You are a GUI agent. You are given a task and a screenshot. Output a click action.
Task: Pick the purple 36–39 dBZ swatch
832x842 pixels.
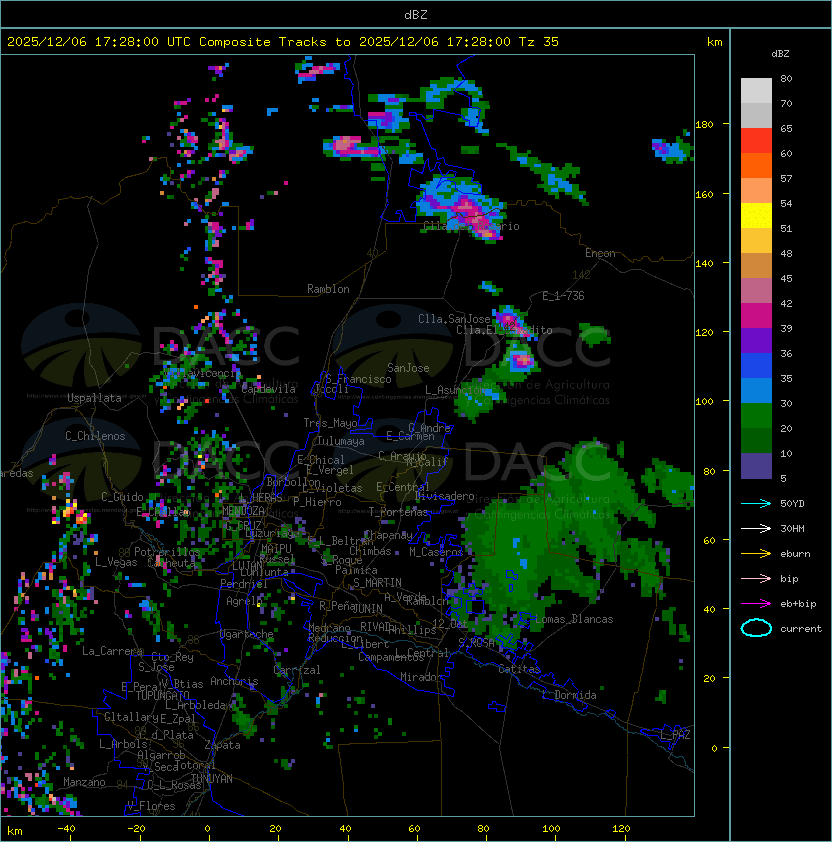756,341
